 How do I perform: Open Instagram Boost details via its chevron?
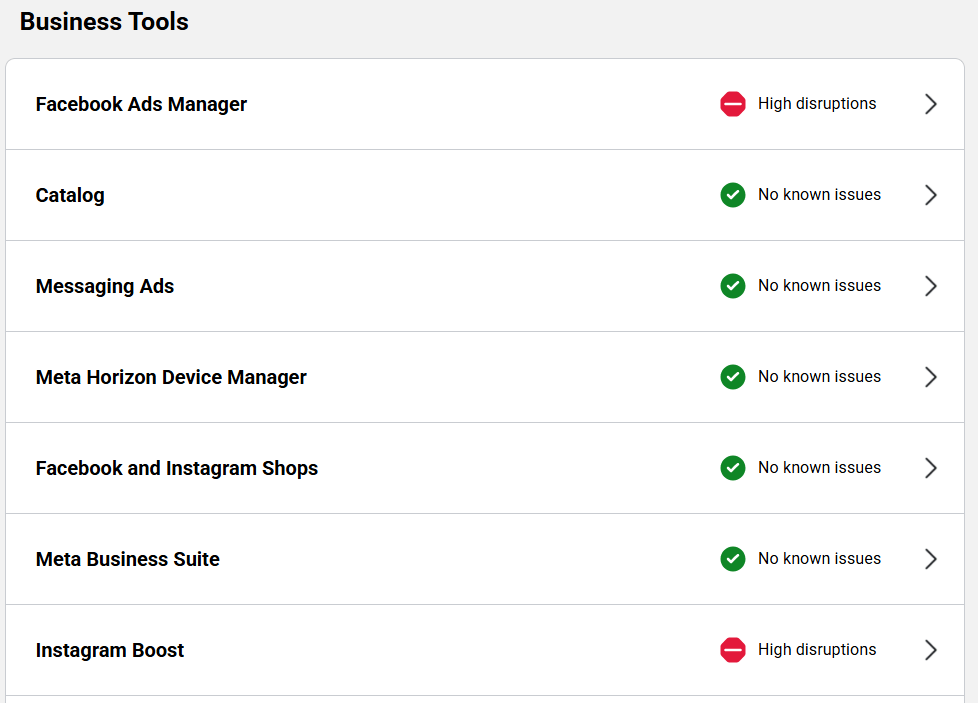tap(930, 650)
